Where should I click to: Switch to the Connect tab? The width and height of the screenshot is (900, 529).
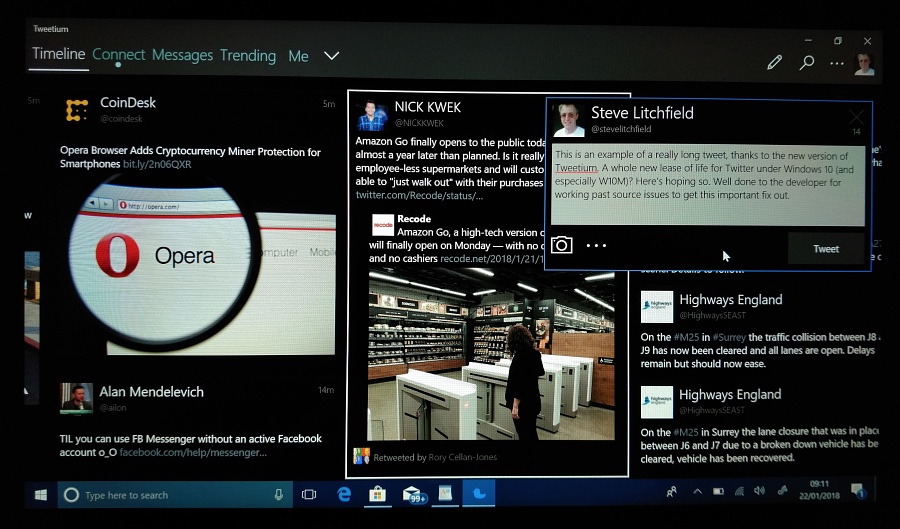pyautogui.click(x=119, y=55)
